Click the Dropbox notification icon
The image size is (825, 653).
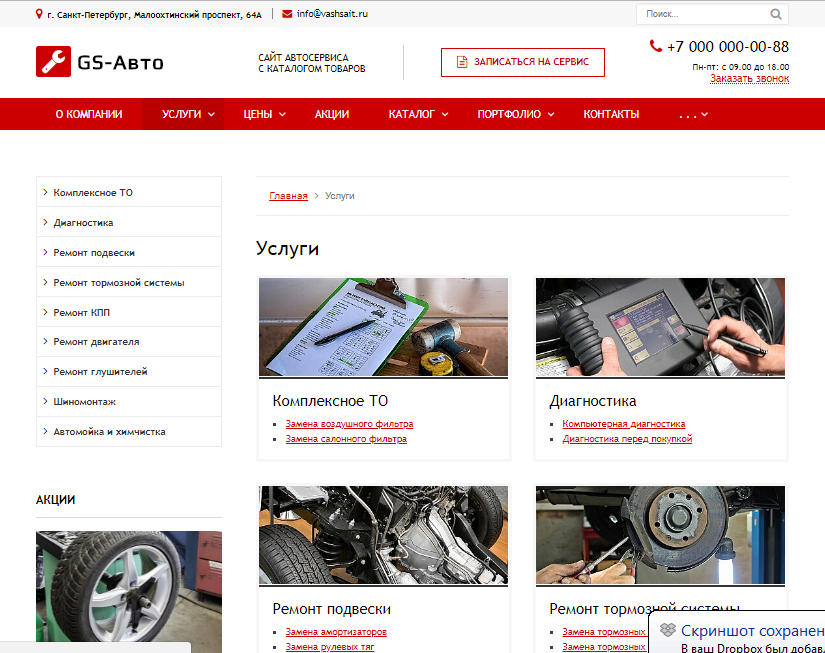[x=667, y=630]
